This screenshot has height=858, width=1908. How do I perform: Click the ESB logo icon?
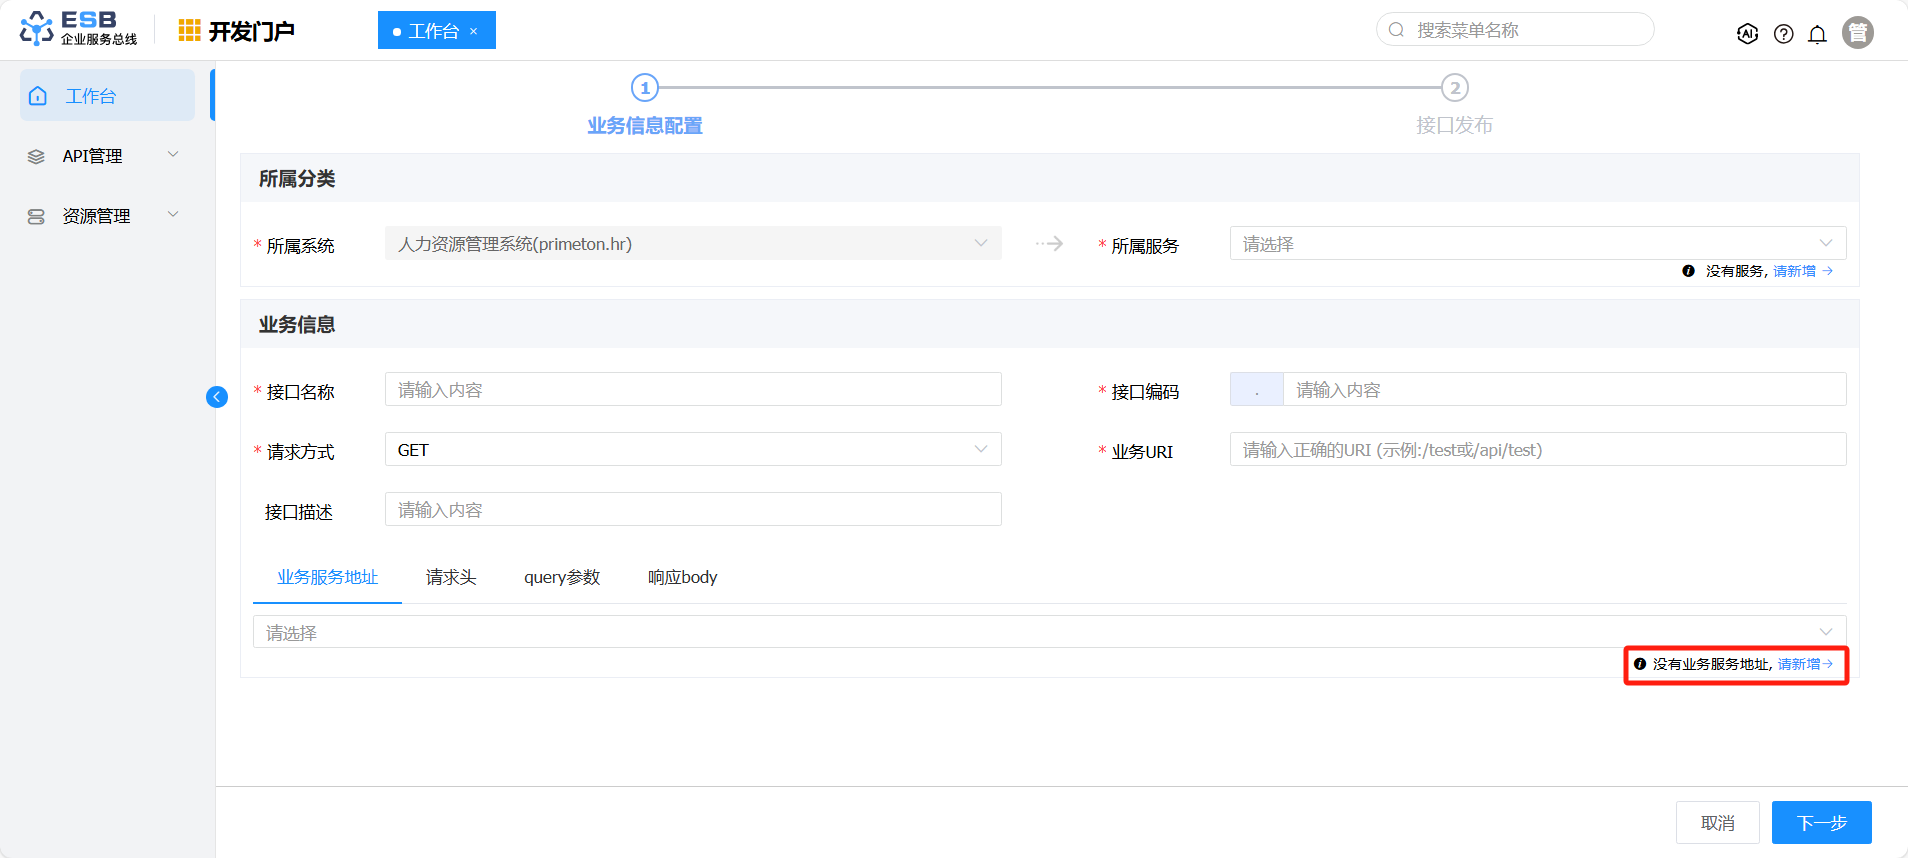[37, 29]
